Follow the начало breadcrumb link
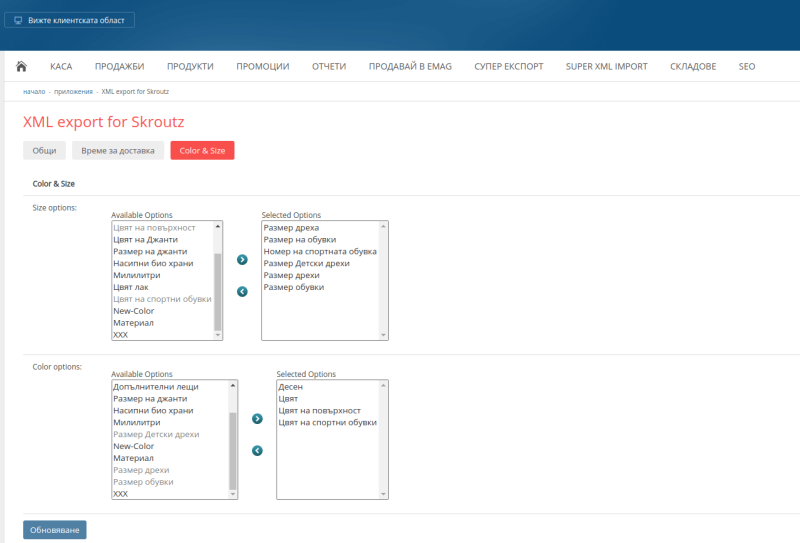800x543 pixels. coord(34,92)
